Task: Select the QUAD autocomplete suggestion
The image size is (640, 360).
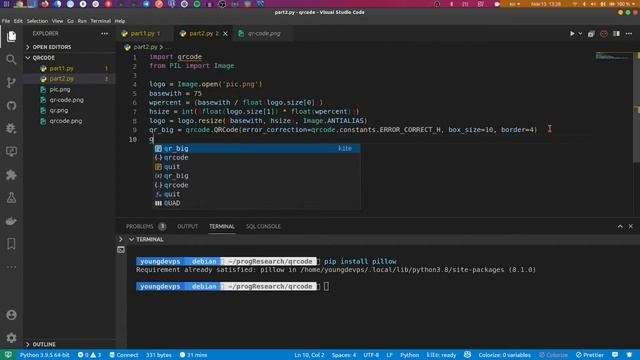Action: pos(256,203)
